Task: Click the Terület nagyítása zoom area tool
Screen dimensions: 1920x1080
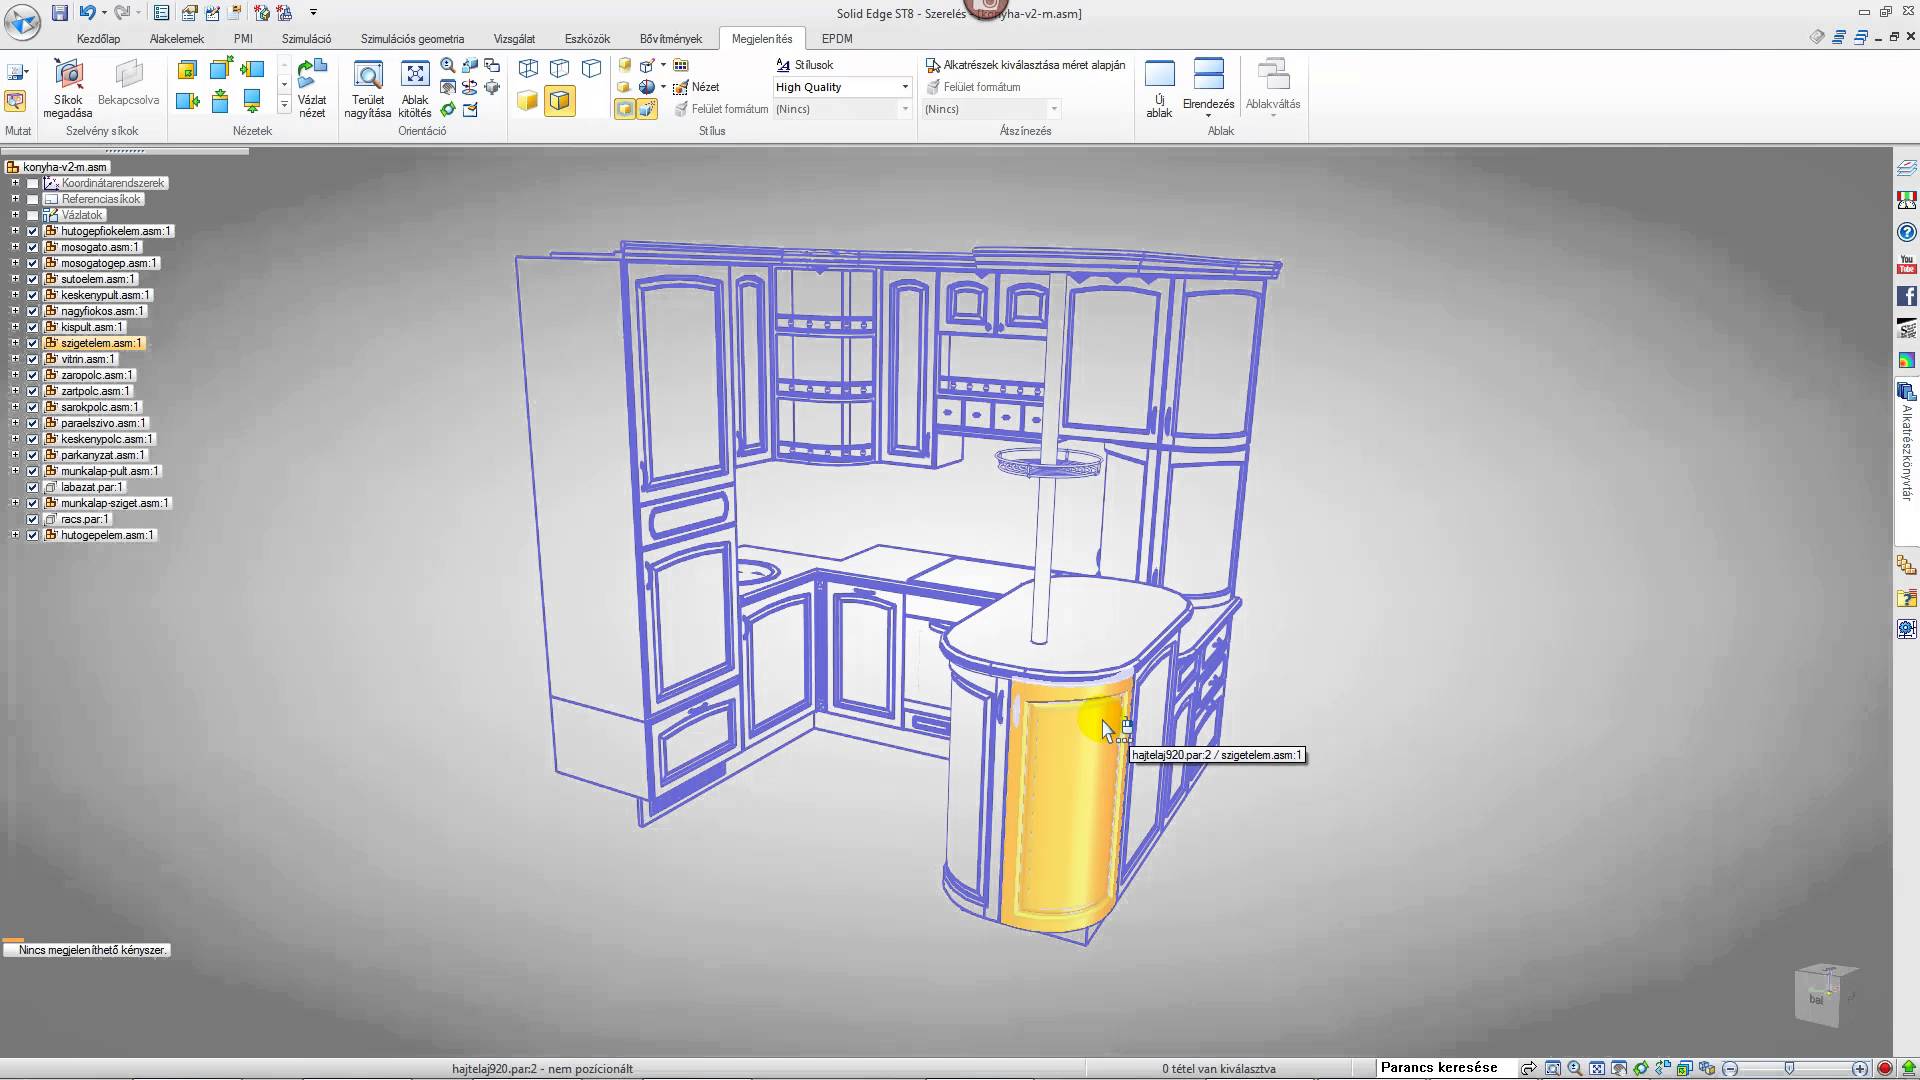Action: click(368, 76)
